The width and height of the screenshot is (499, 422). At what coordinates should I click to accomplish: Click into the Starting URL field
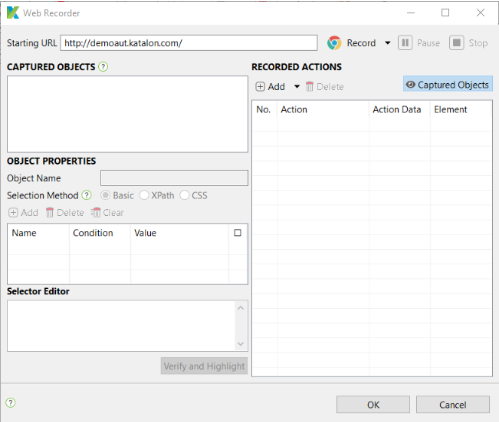coord(189,43)
